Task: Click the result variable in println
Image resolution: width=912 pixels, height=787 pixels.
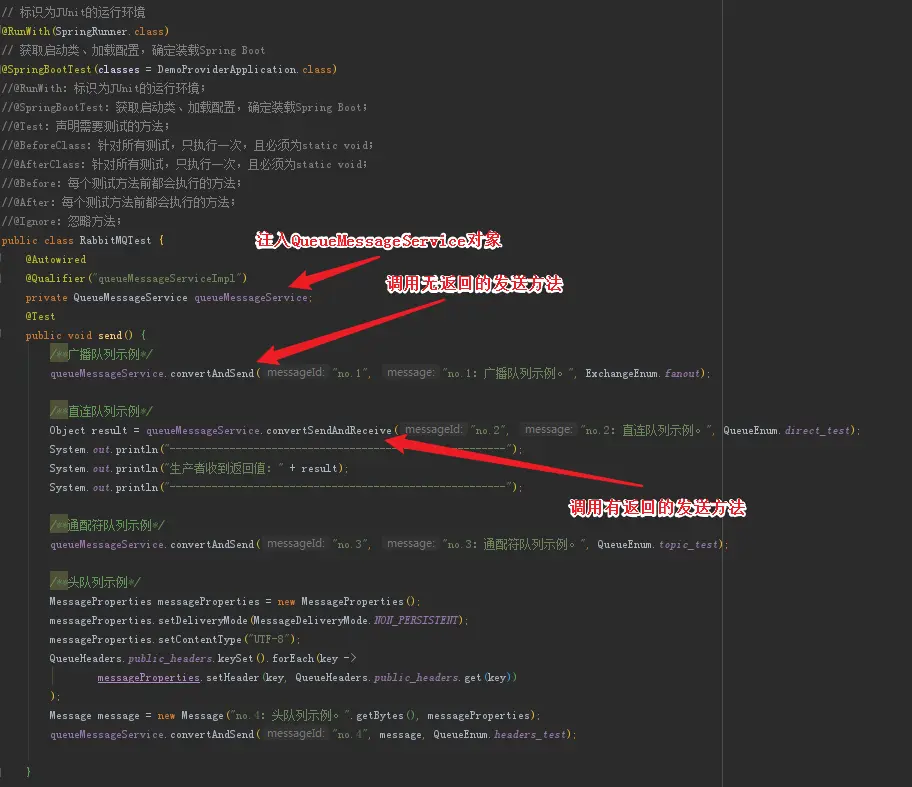Action: pos(319,468)
